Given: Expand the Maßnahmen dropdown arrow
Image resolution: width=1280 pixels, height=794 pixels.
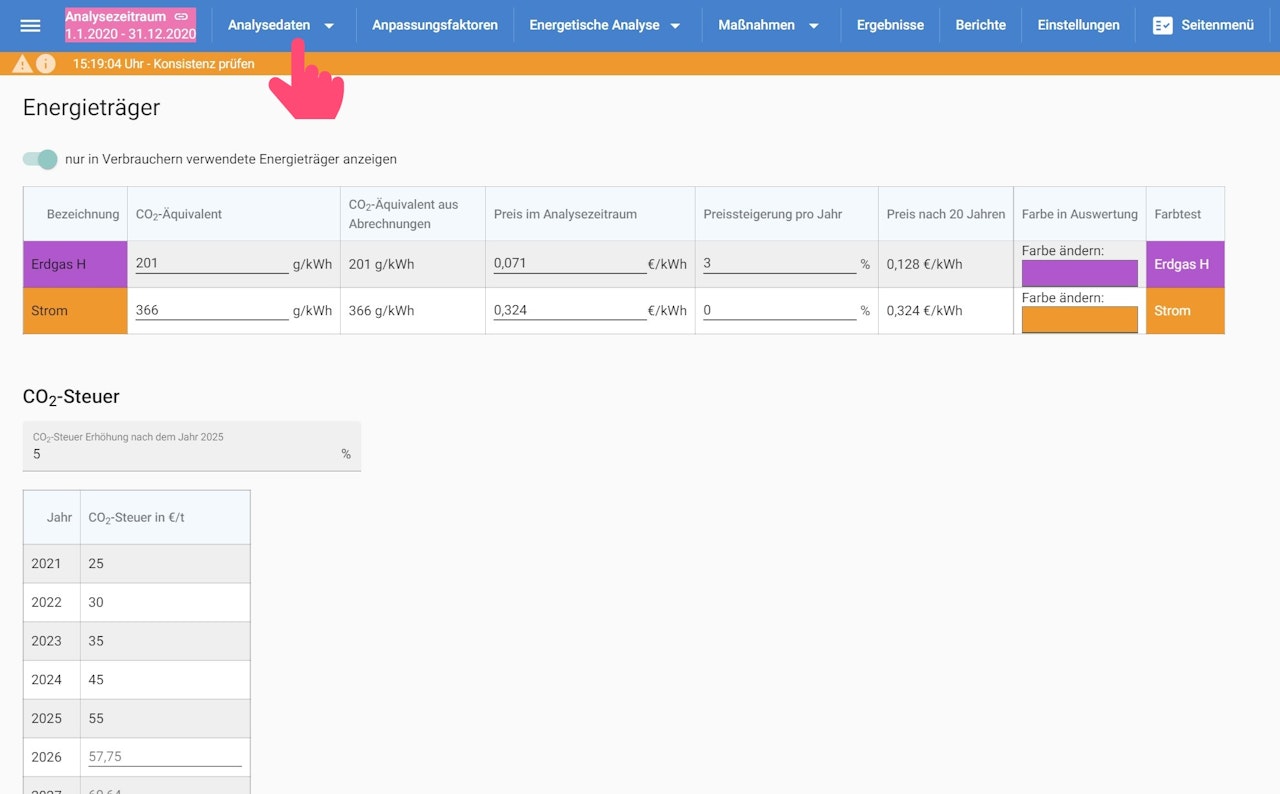Looking at the screenshot, I should tap(813, 26).
